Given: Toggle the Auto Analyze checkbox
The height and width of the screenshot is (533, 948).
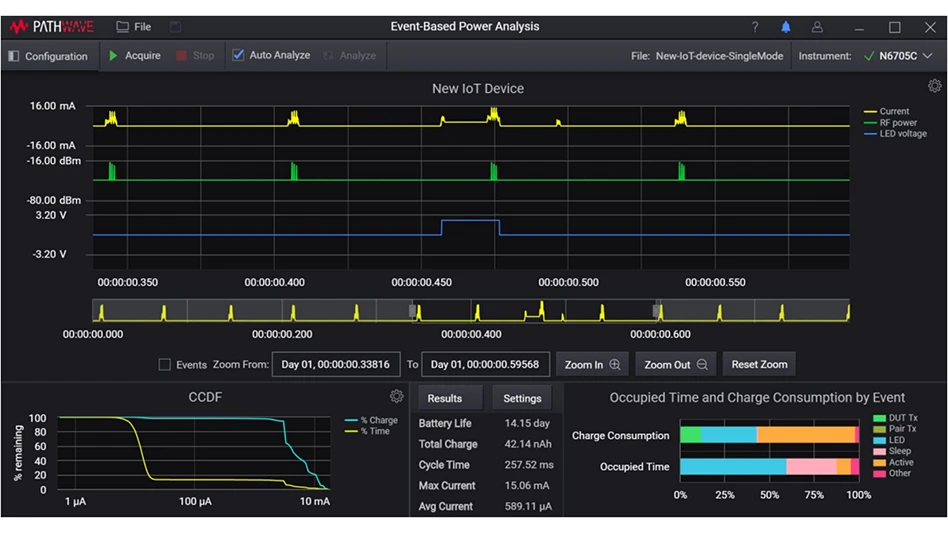Looking at the screenshot, I should [238, 56].
